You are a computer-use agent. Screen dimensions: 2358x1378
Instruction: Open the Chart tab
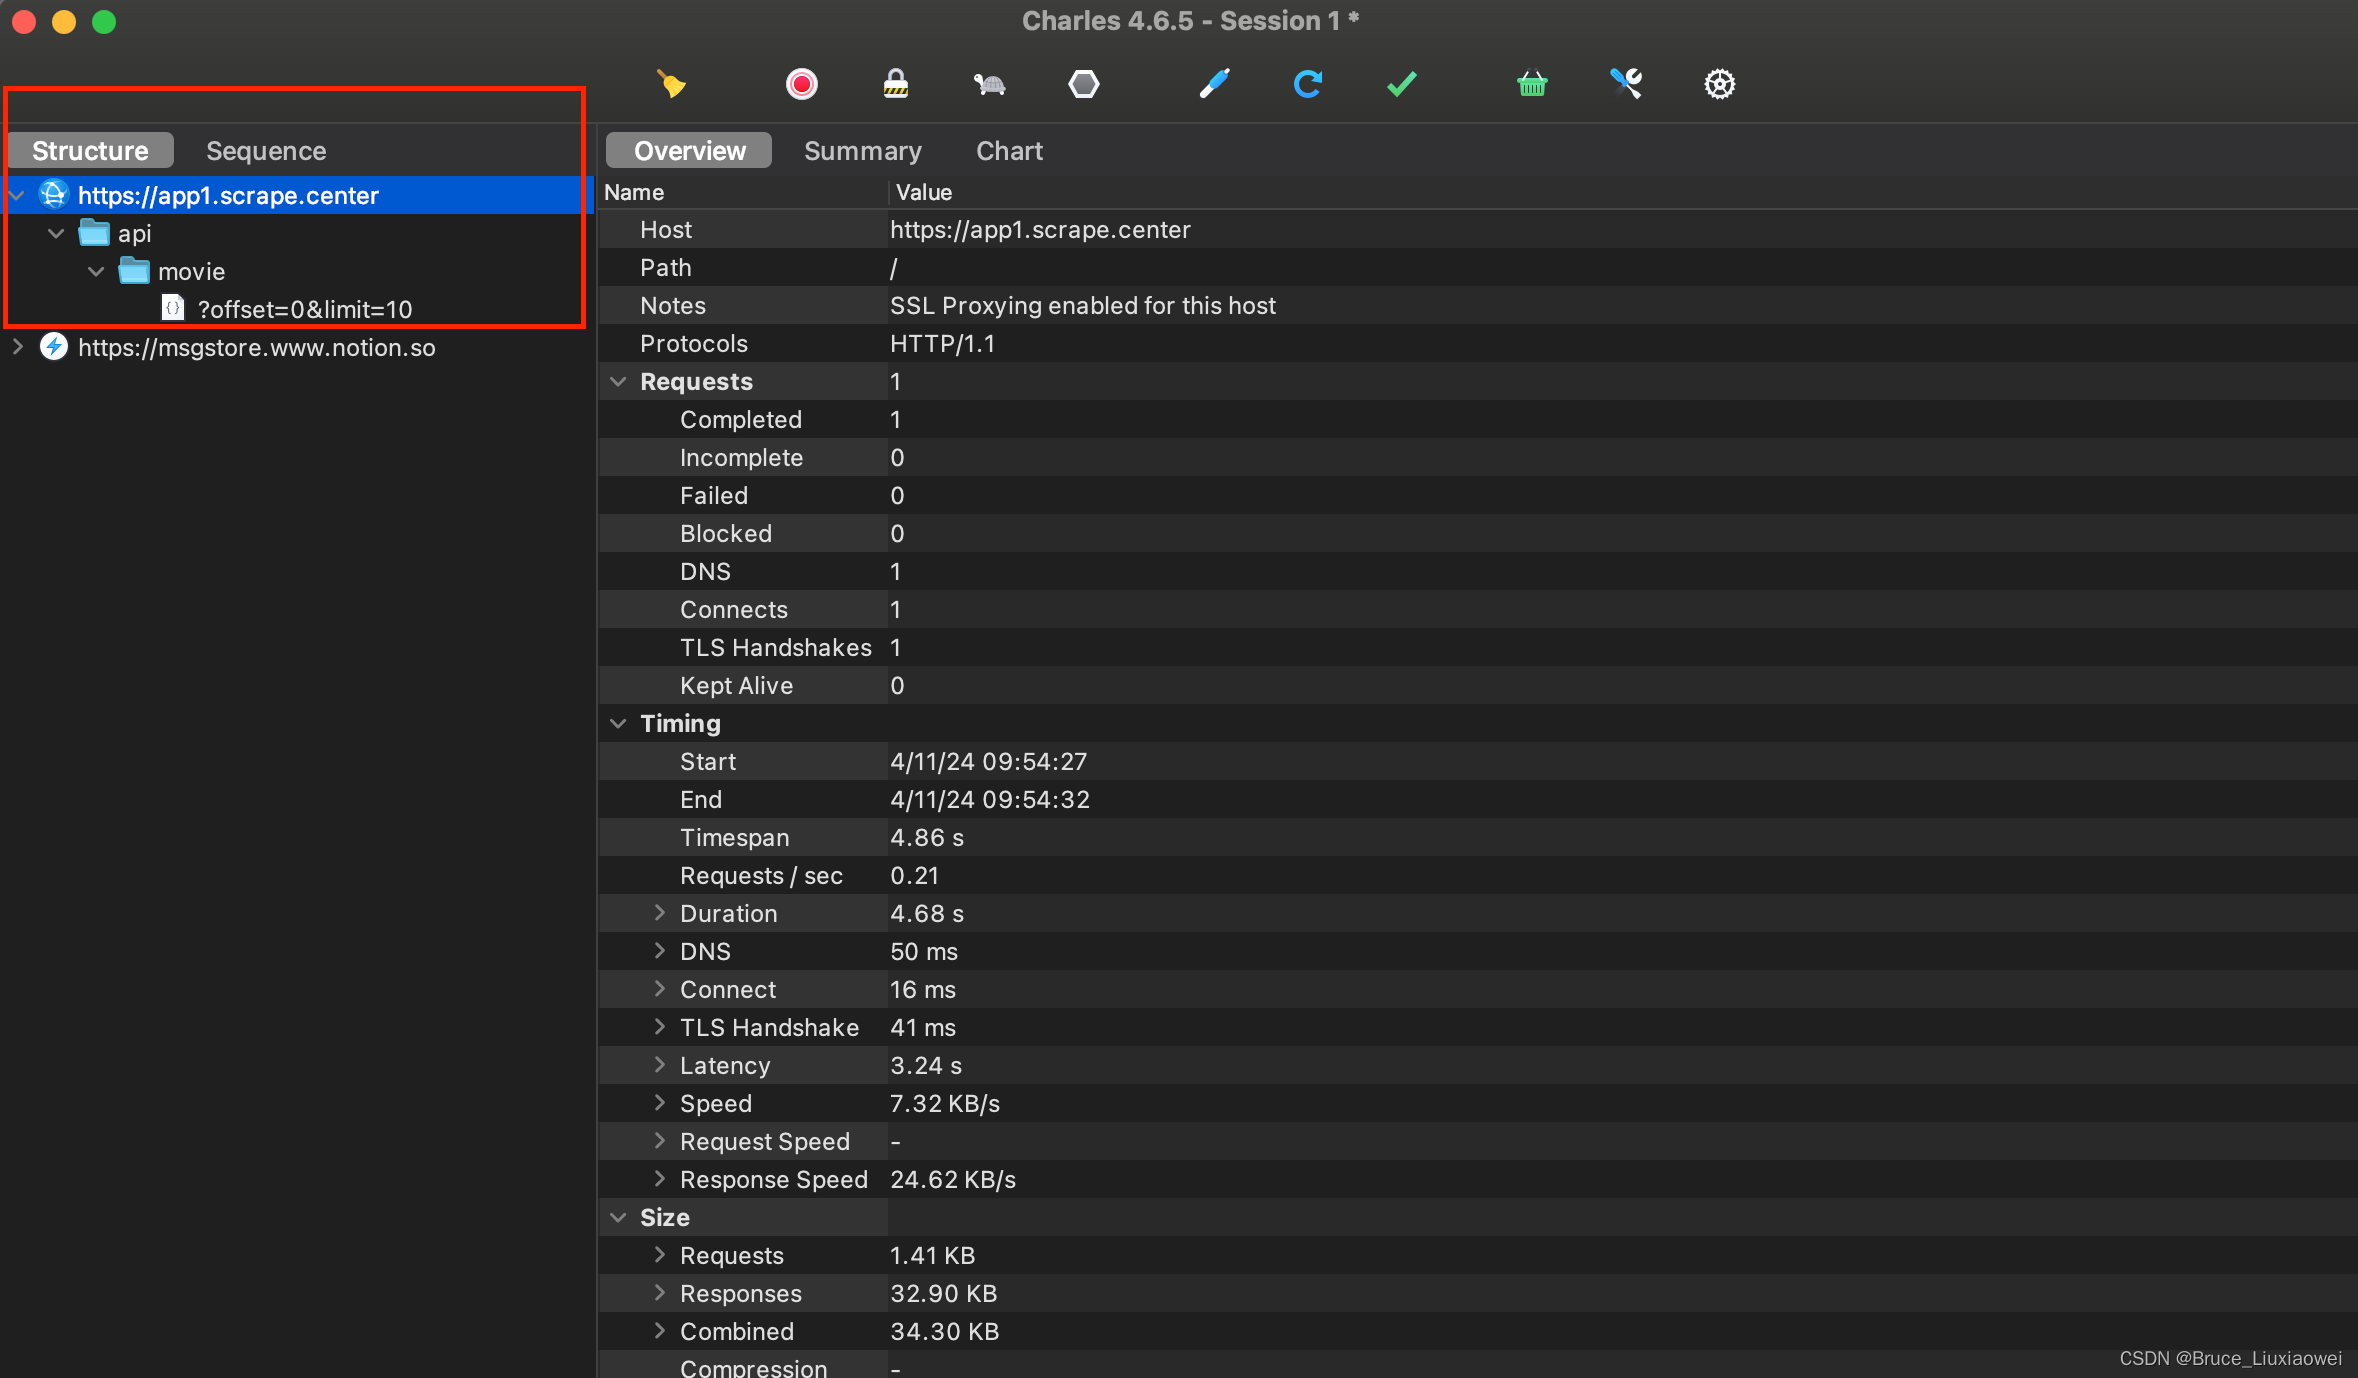point(1009,151)
